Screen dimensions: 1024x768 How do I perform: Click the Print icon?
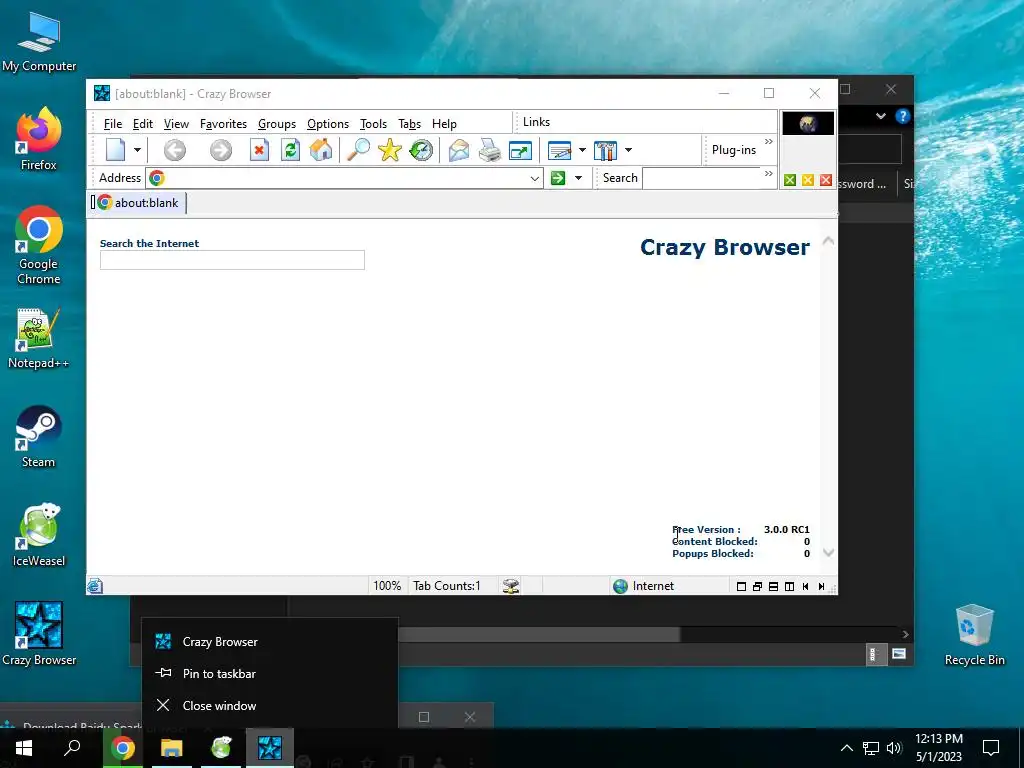pos(489,150)
